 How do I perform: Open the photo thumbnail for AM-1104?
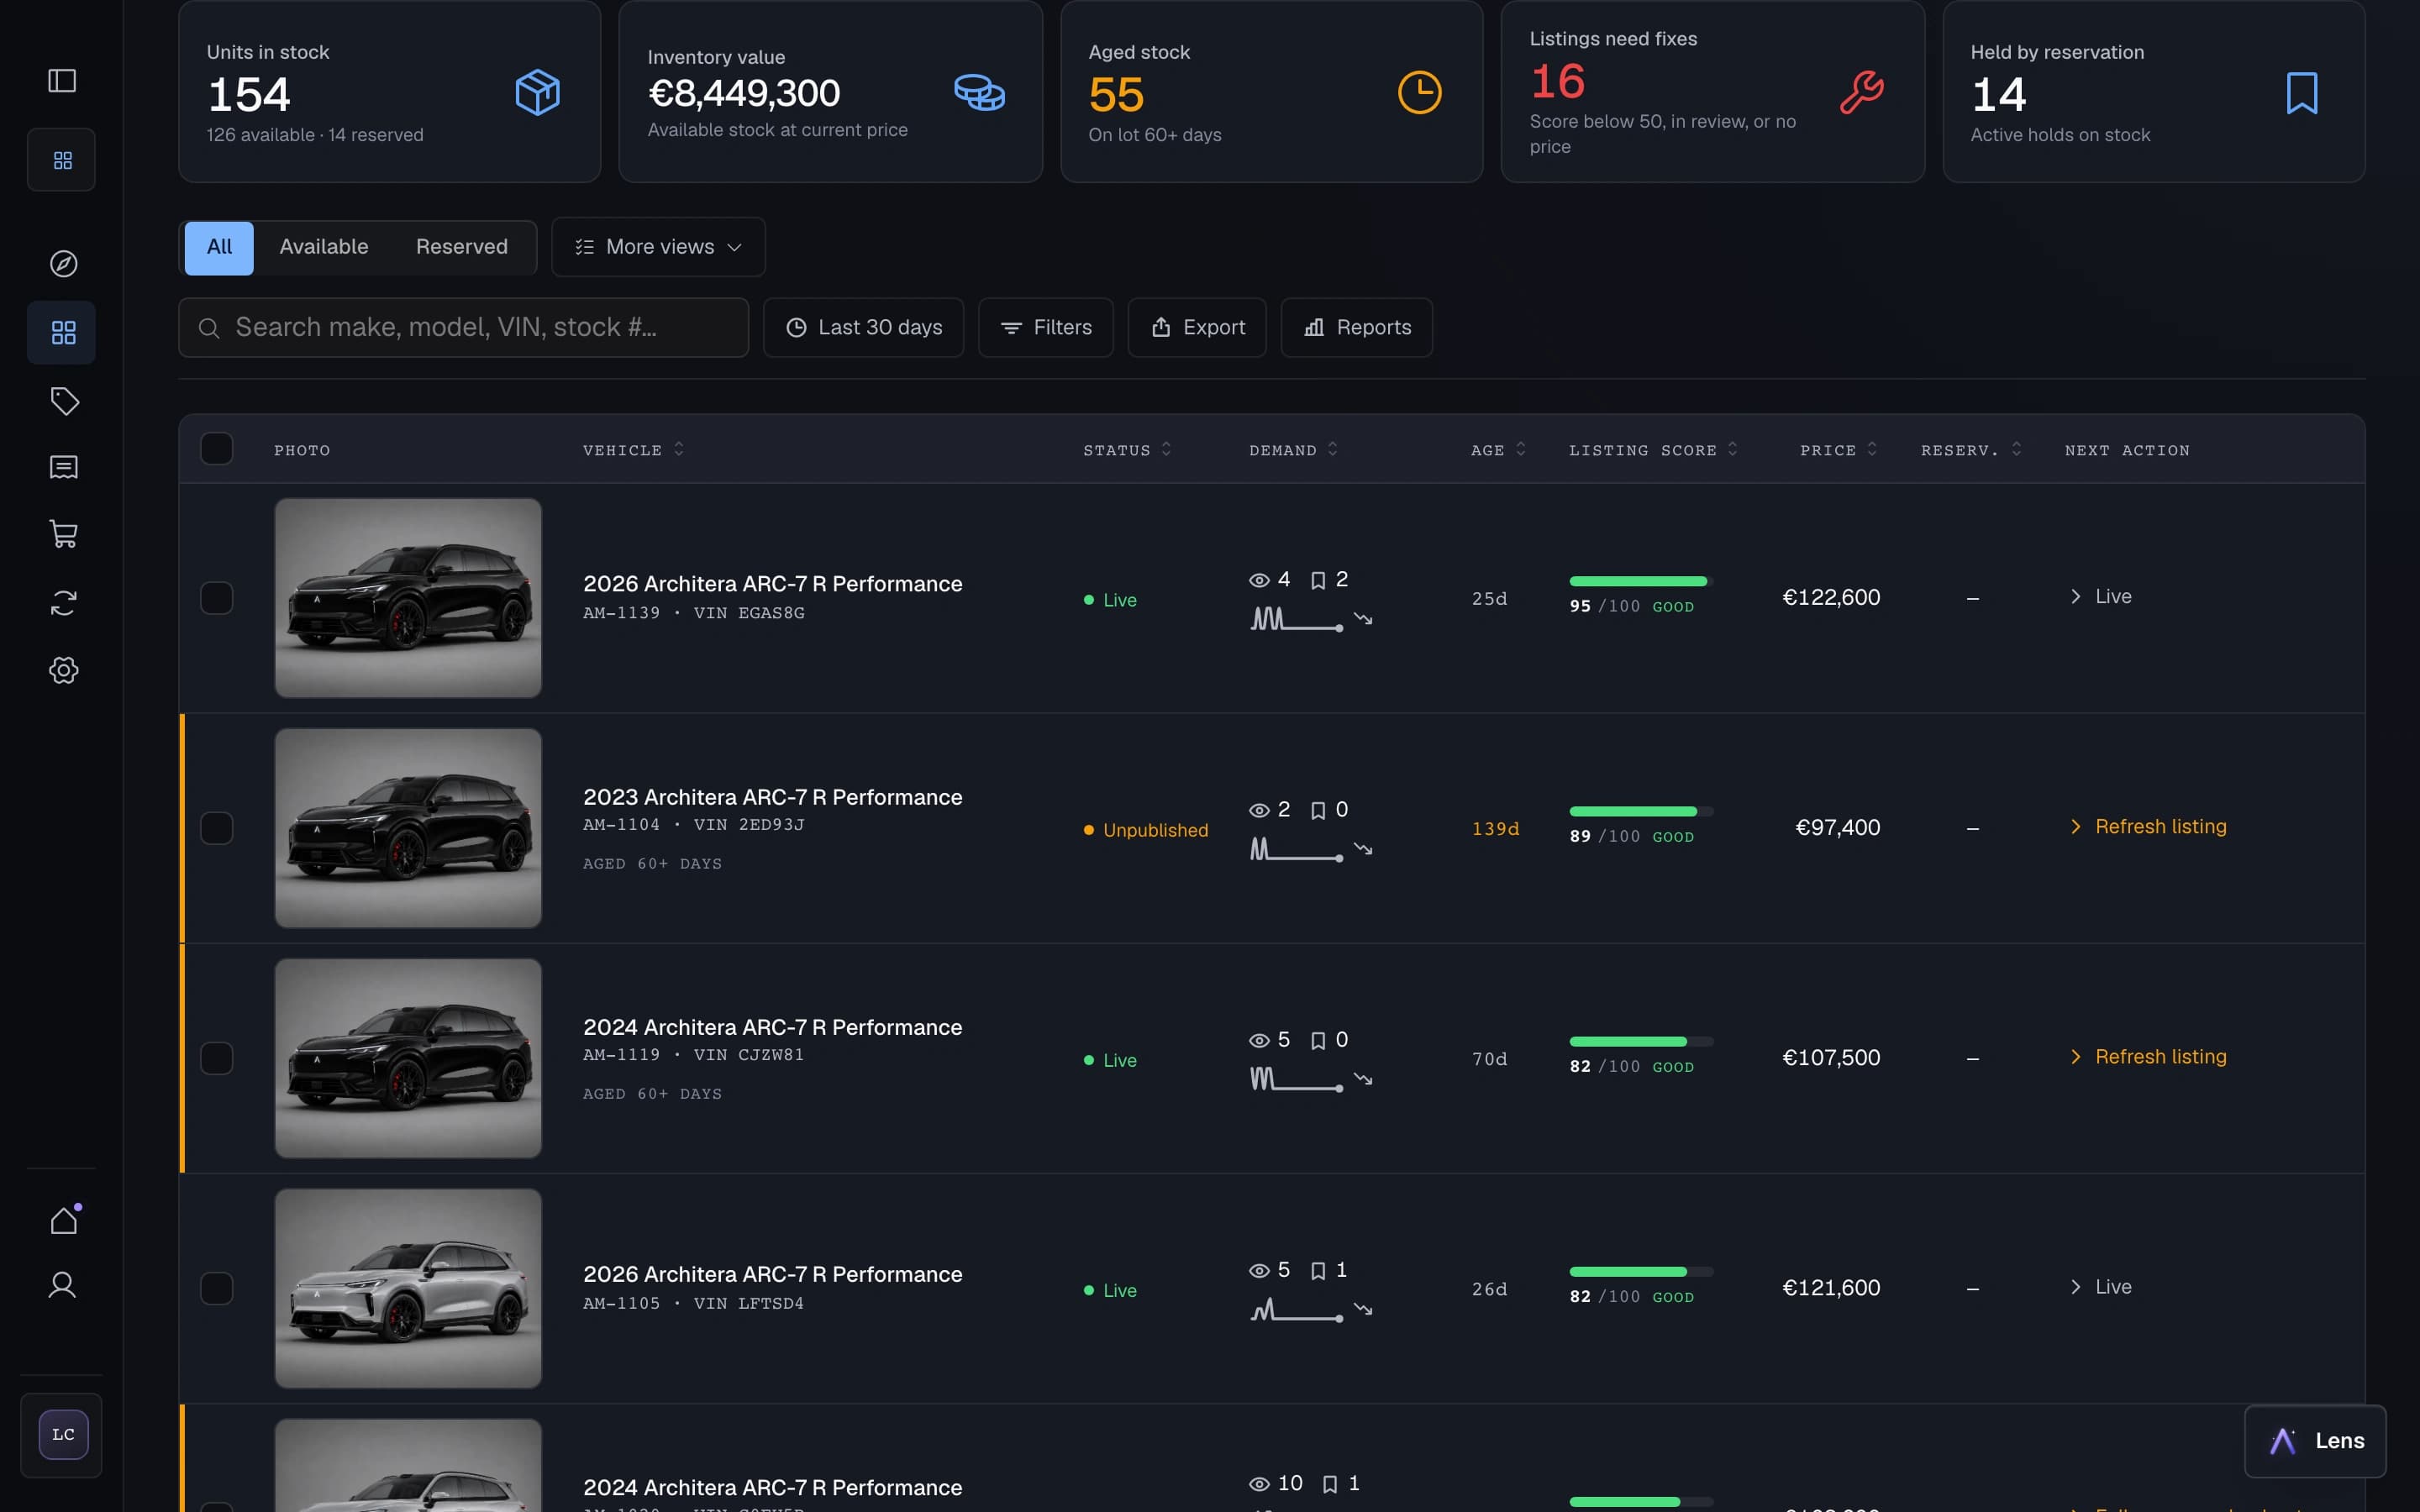tap(408, 828)
